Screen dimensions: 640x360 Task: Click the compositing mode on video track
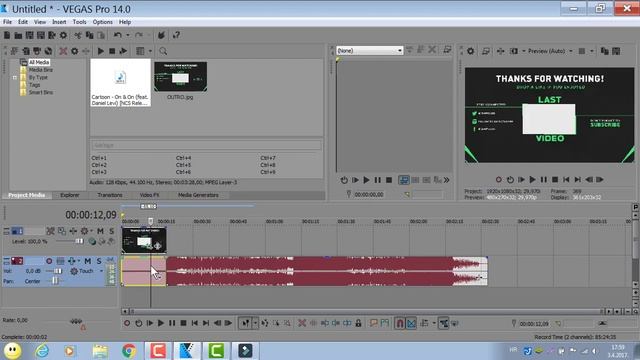pyautogui.click(x=92, y=241)
